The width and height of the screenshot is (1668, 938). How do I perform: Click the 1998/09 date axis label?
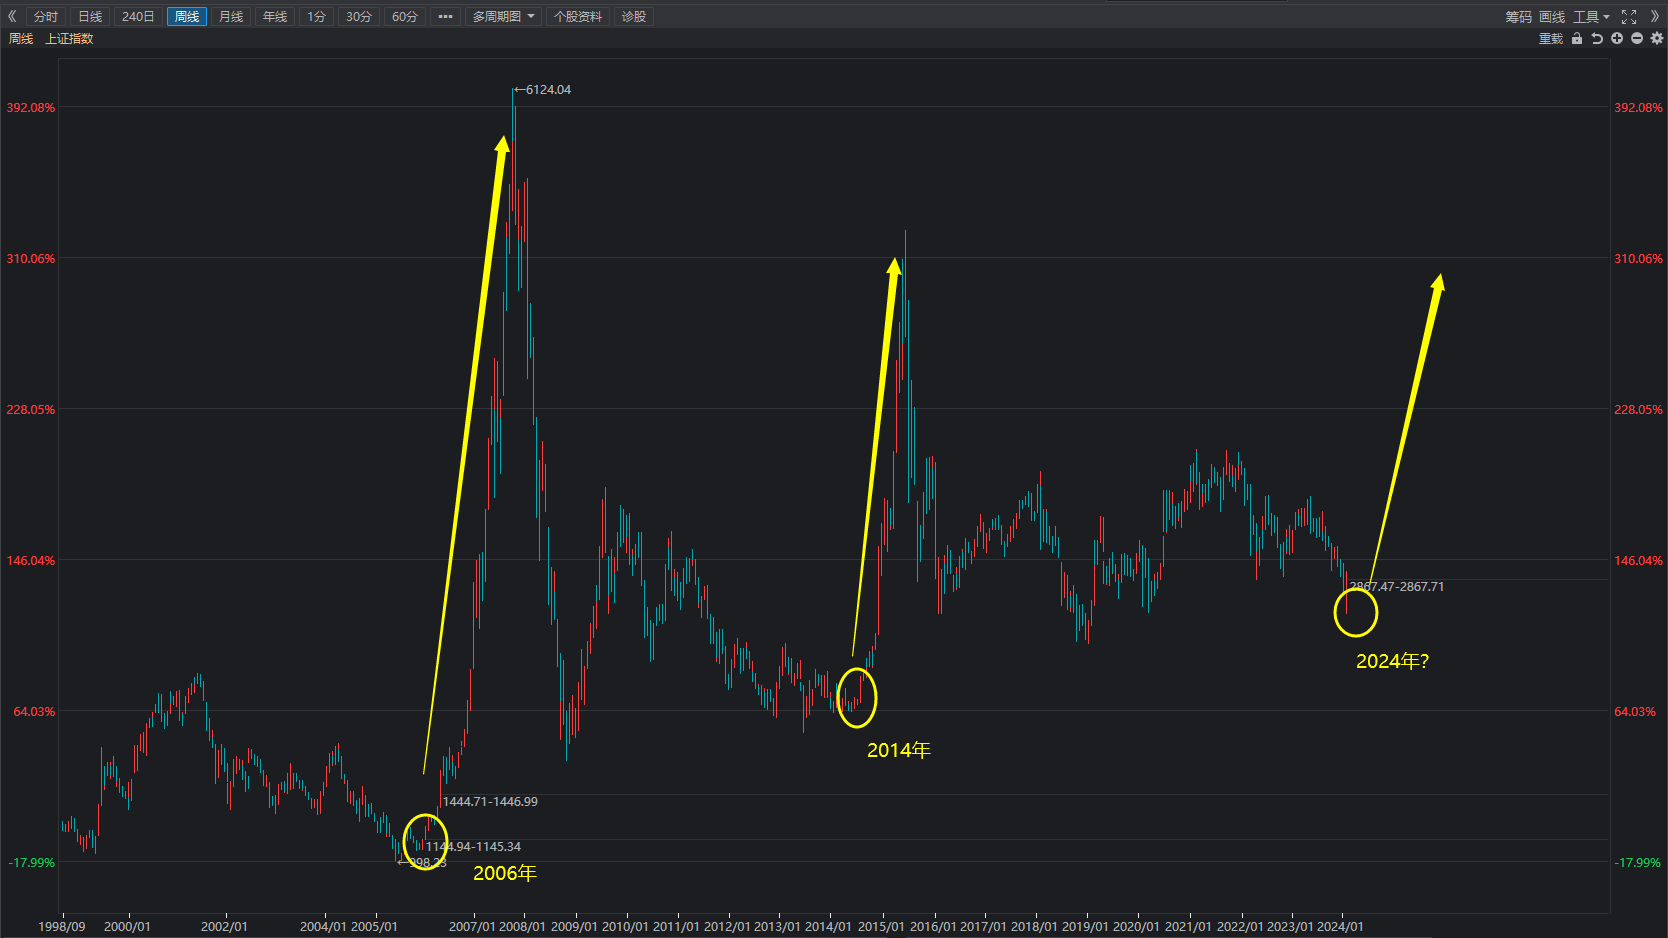(x=62, y=927)
